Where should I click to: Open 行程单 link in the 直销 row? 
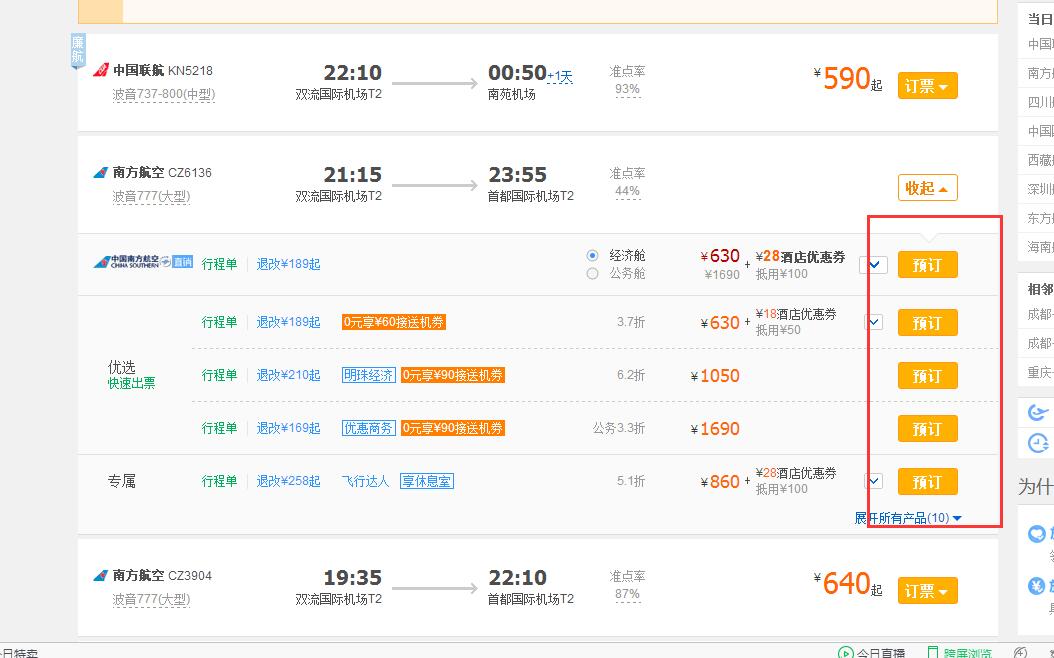click(x=219, y=264)
